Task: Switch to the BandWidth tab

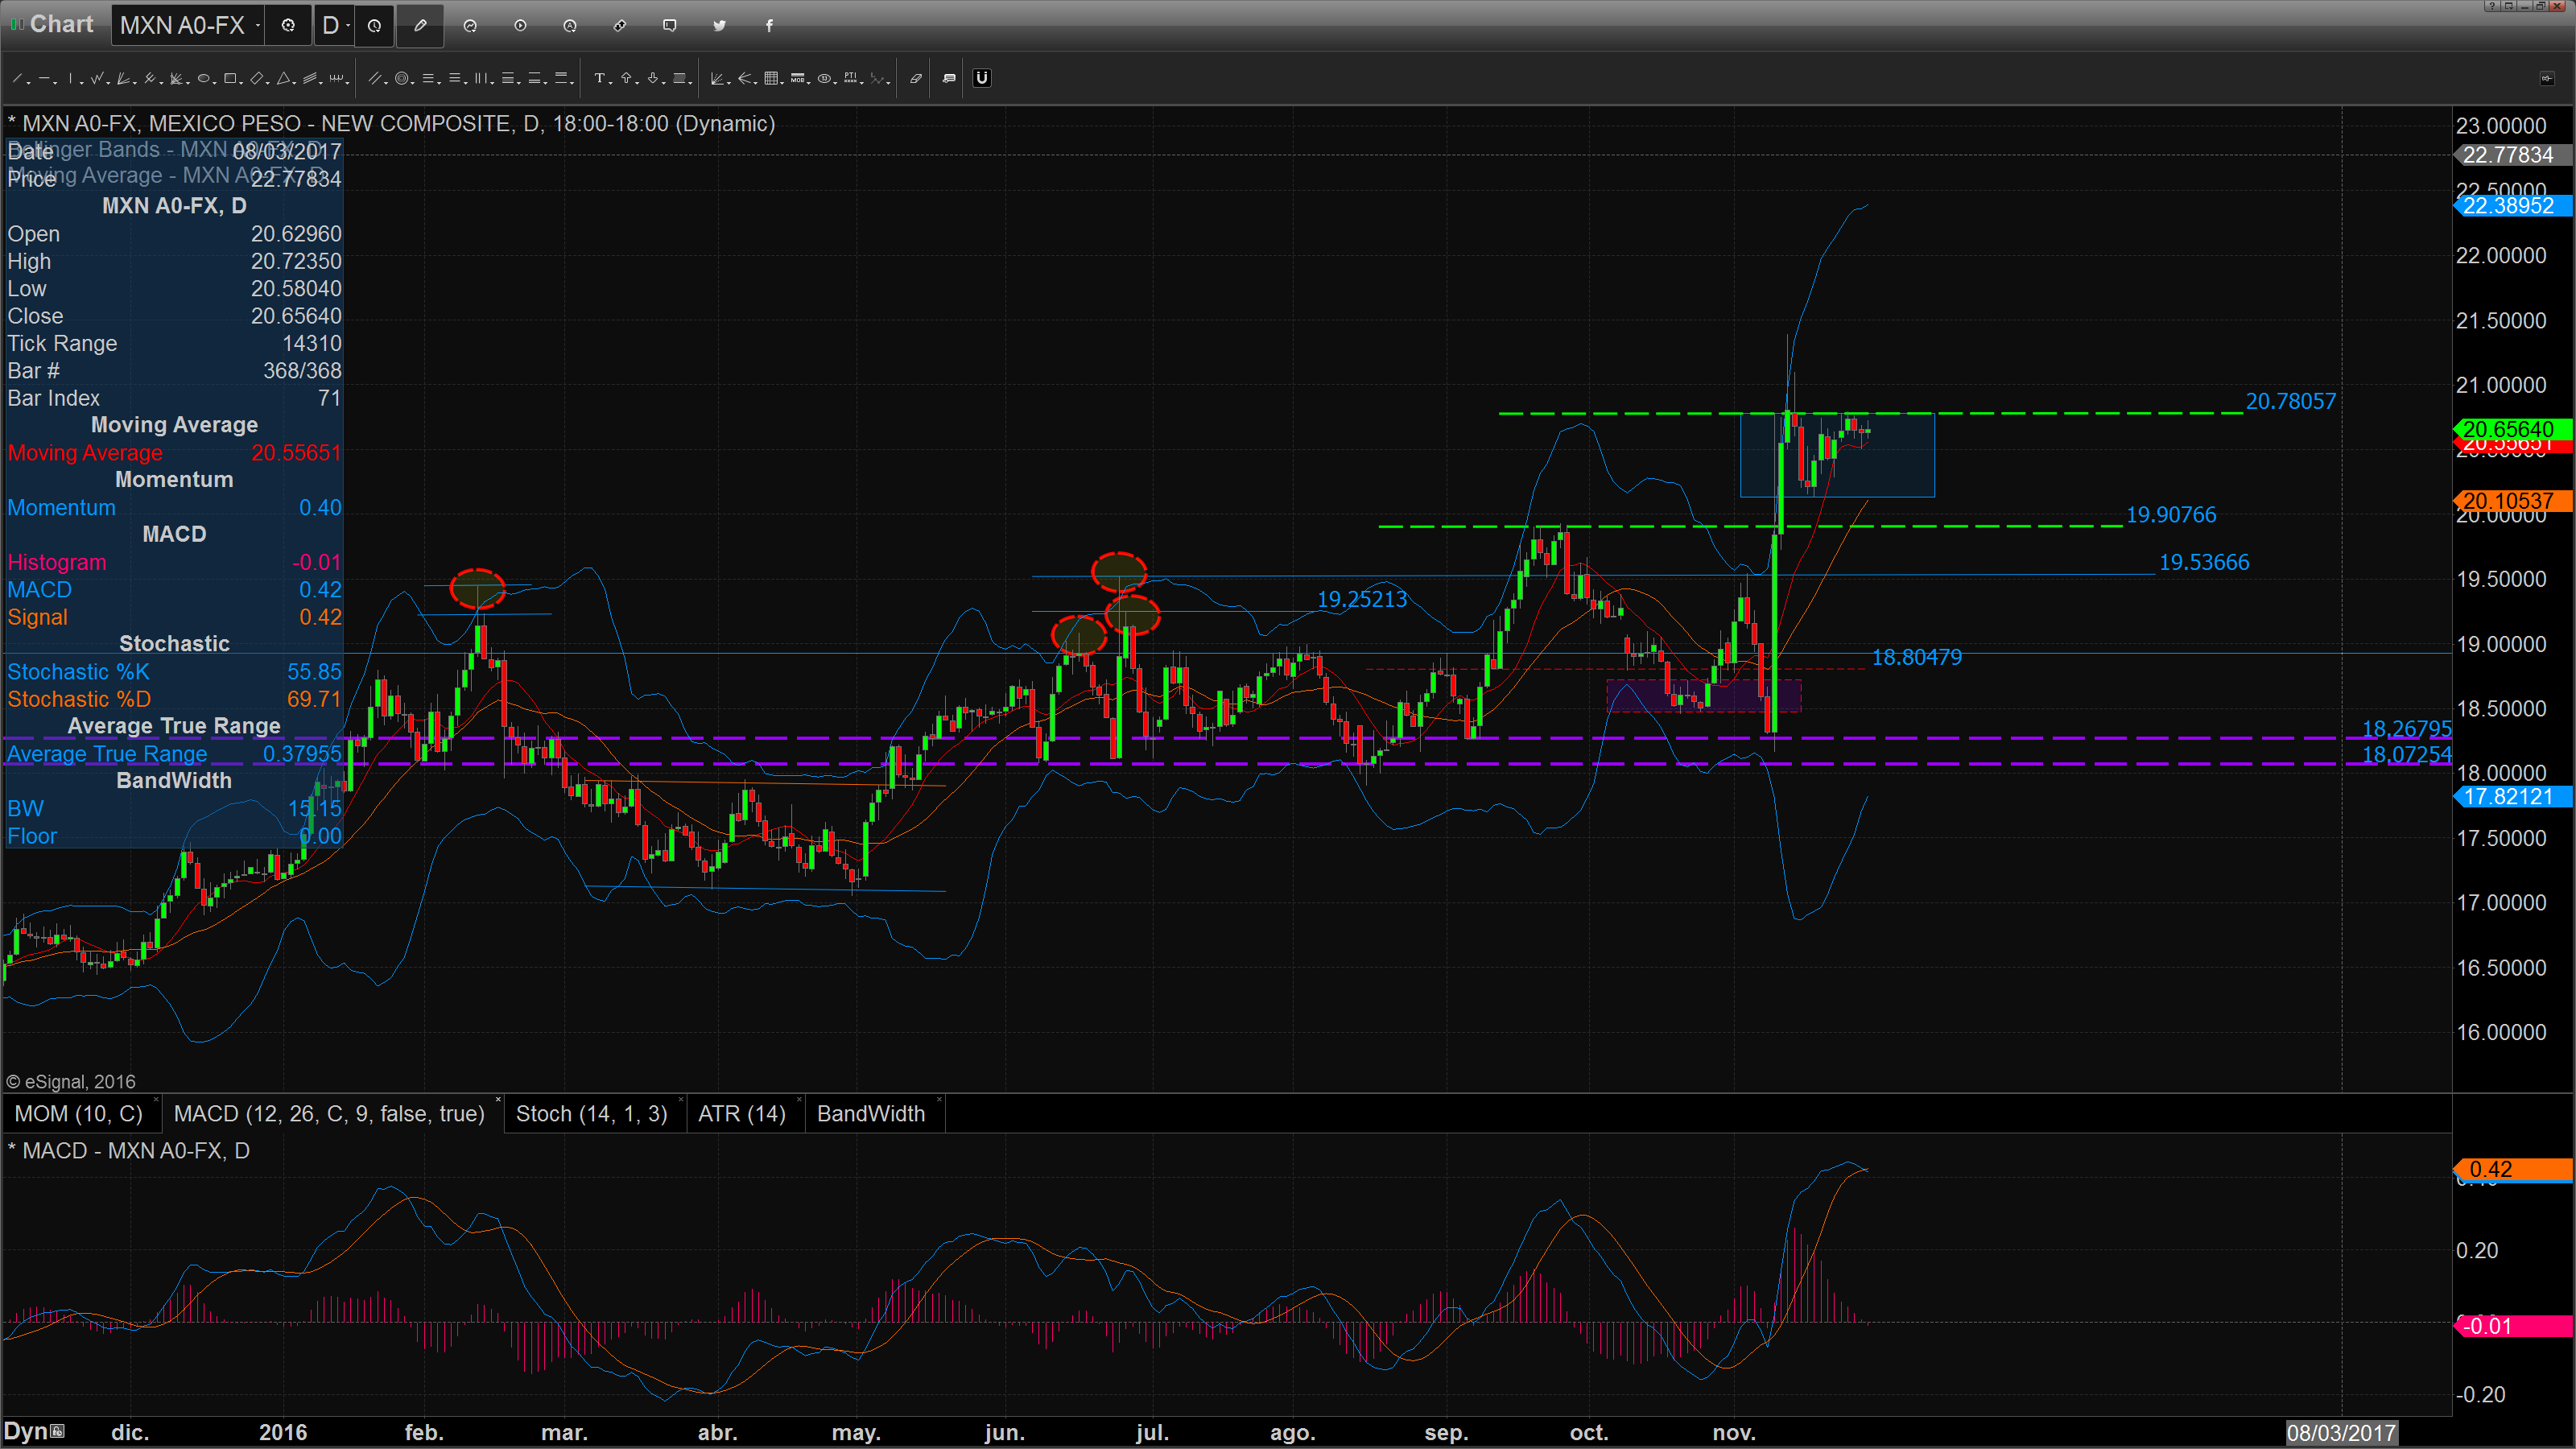Action: pos(871,1113)
